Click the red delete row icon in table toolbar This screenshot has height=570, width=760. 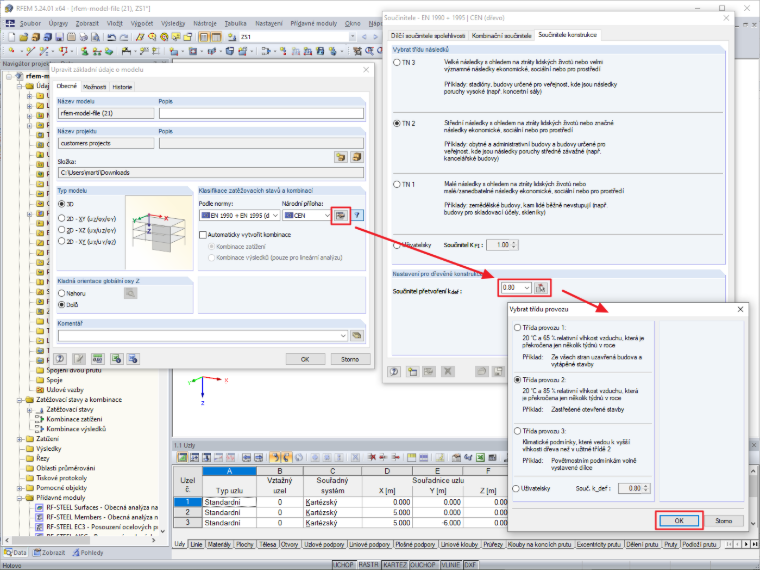coord(372,457)
